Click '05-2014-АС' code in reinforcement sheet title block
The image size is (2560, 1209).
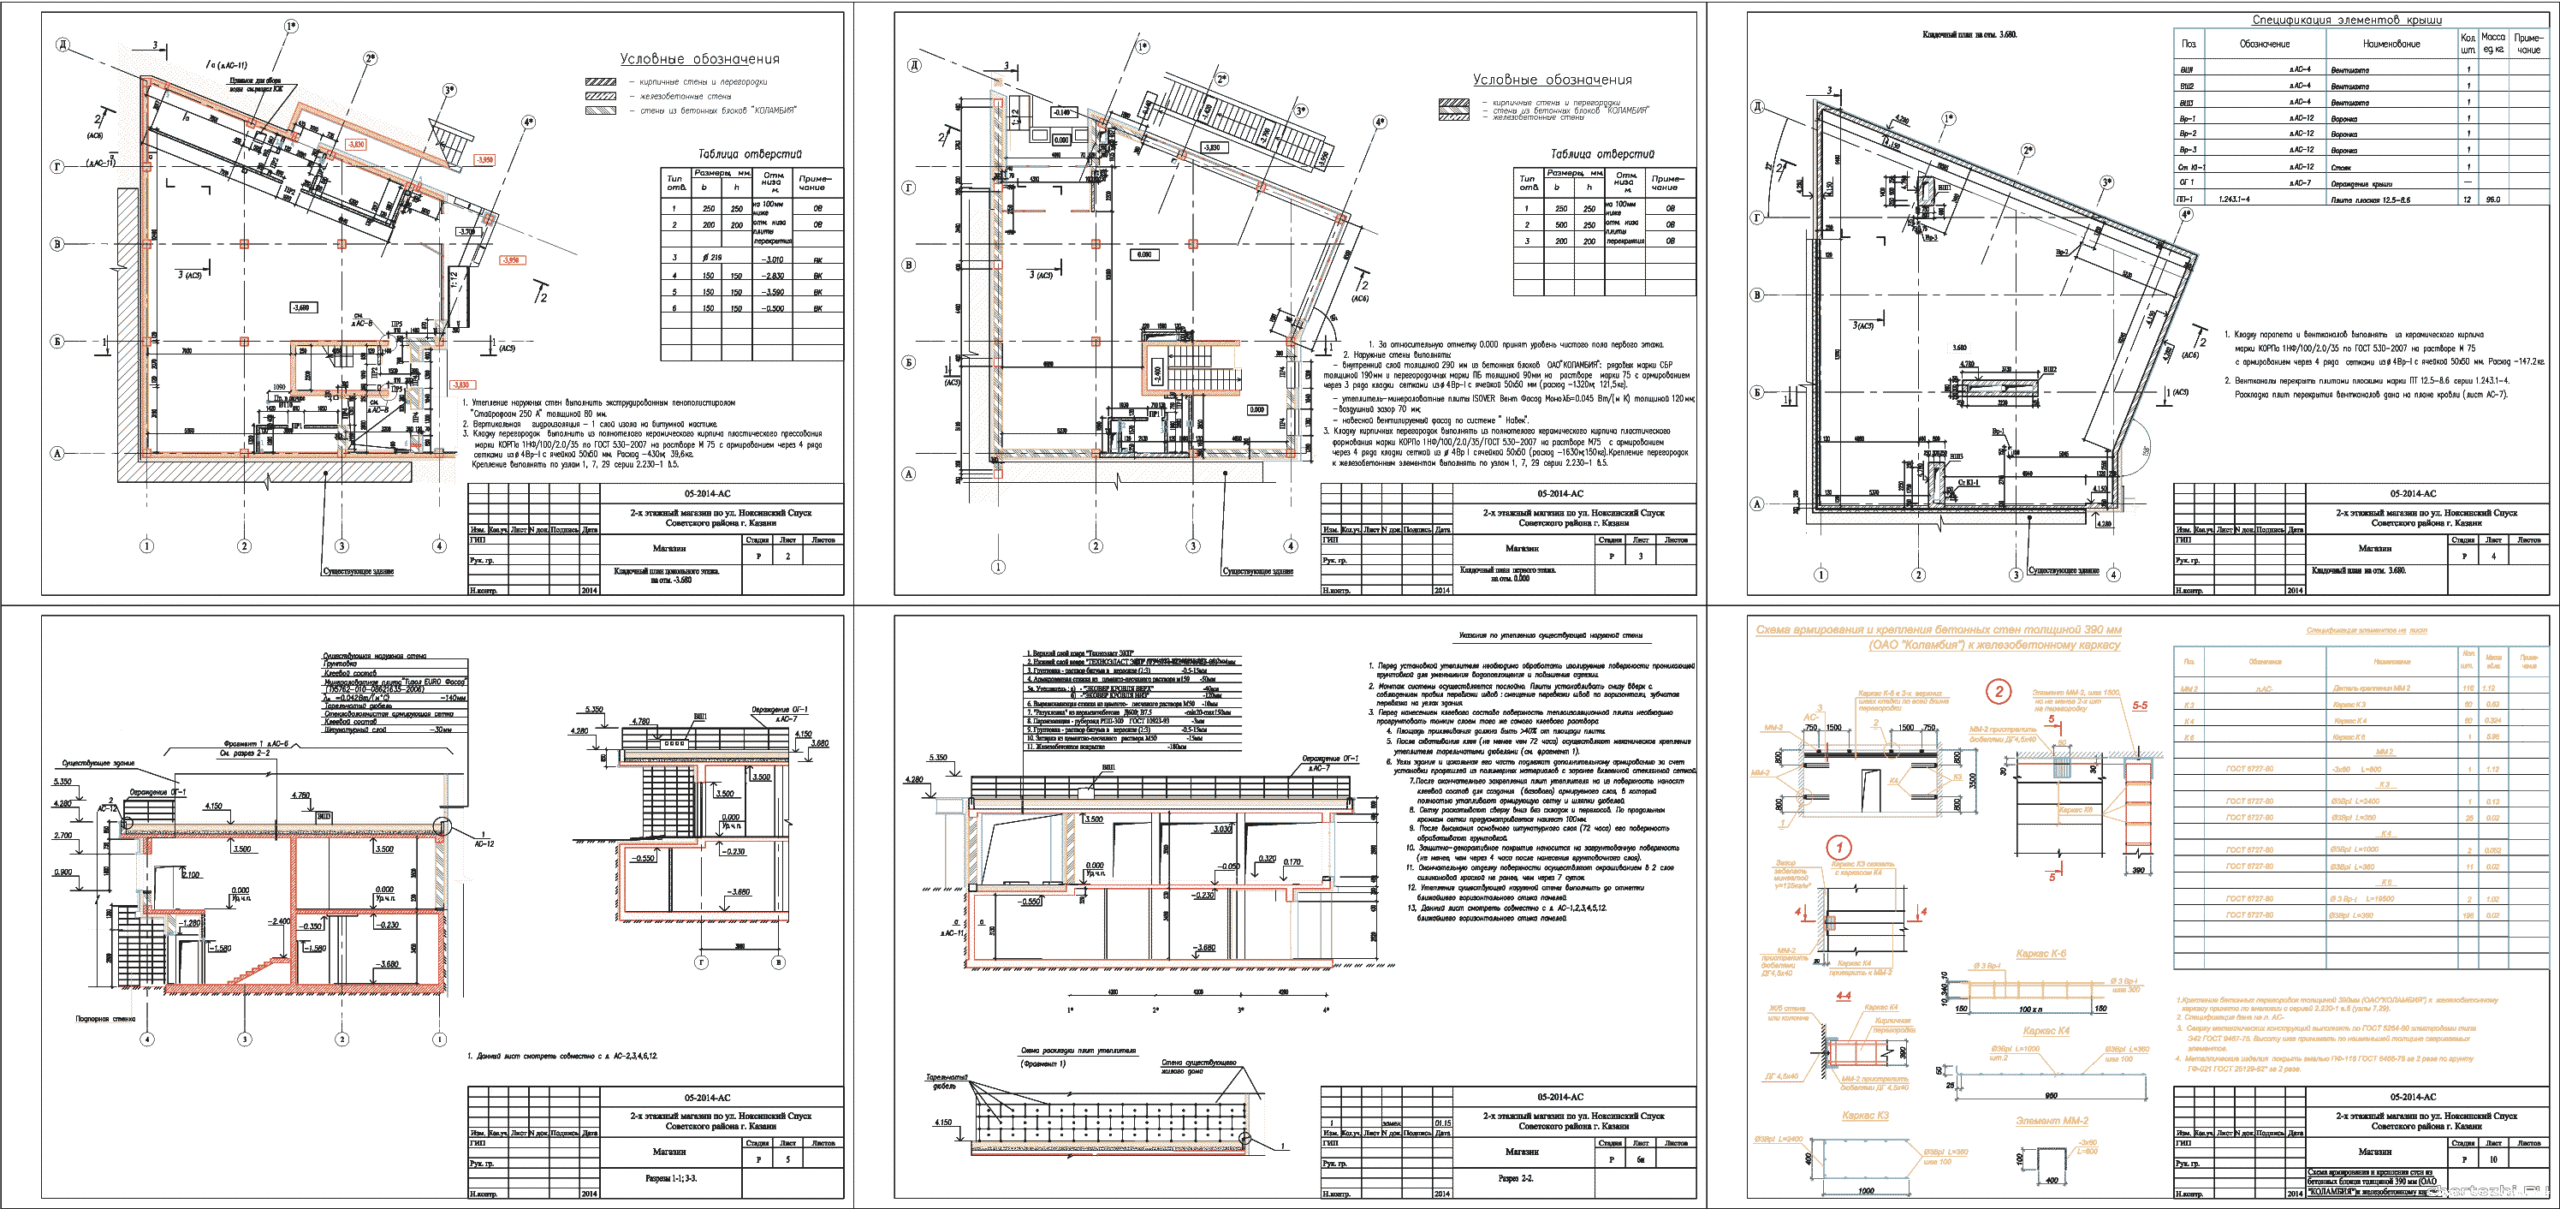click(x=2413, y=1097)
